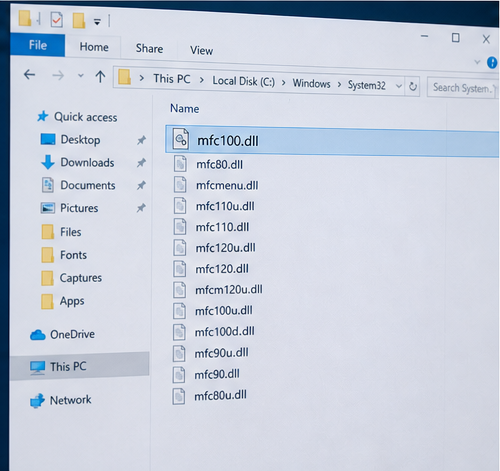This screenshot has width=500, height=471.
Task: Open the recent locations dropdown
Action: tap(80, 76)
